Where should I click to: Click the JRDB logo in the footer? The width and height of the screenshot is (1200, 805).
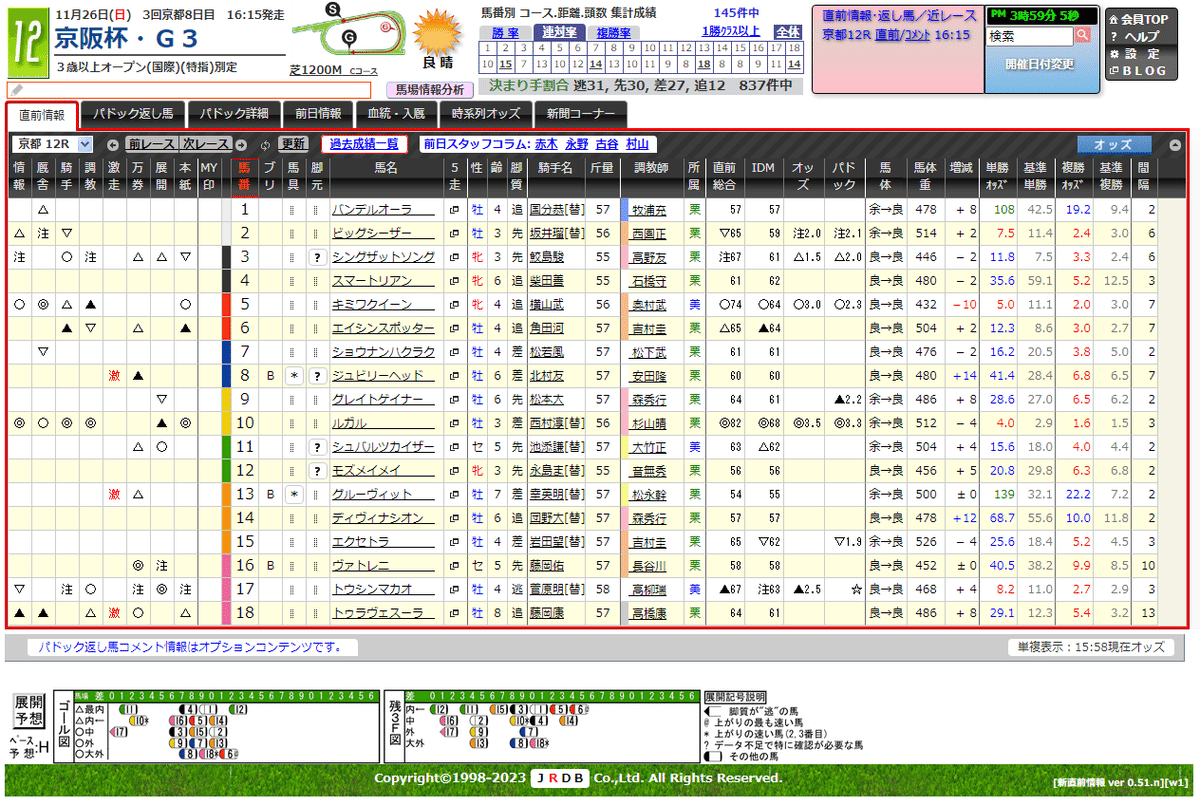[x=560, y=778]
